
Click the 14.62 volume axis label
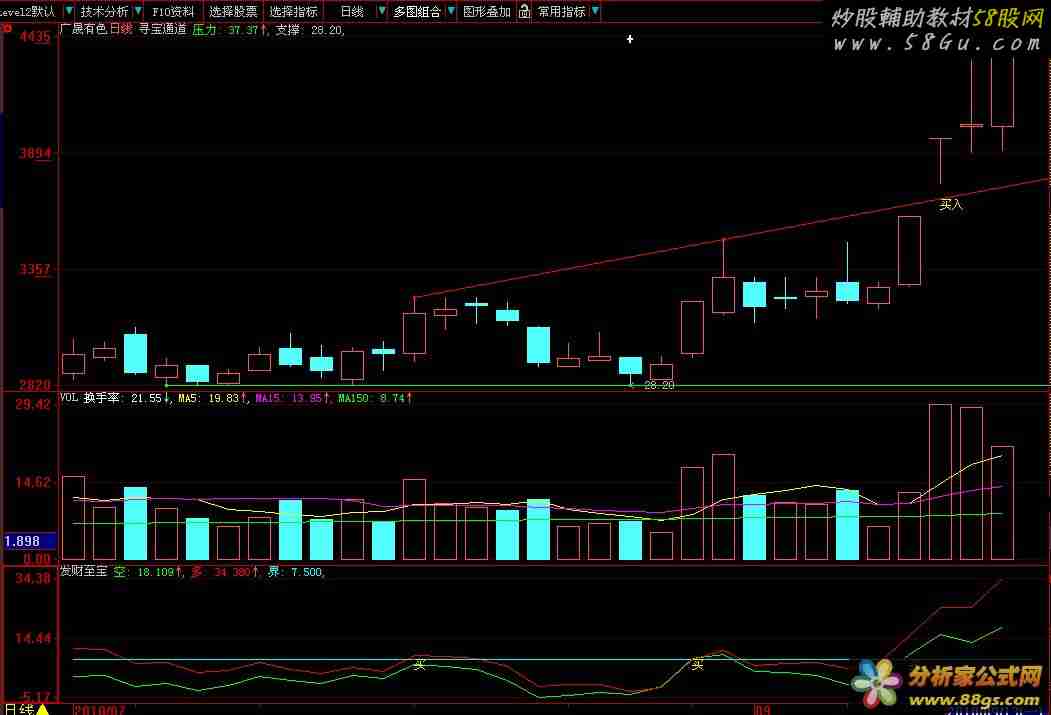[33, 482]
